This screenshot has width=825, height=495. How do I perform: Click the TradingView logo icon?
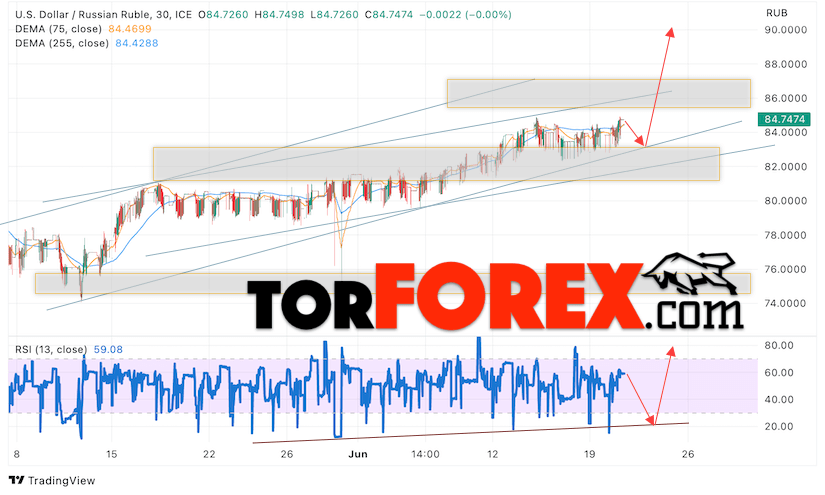click(16, 480)
